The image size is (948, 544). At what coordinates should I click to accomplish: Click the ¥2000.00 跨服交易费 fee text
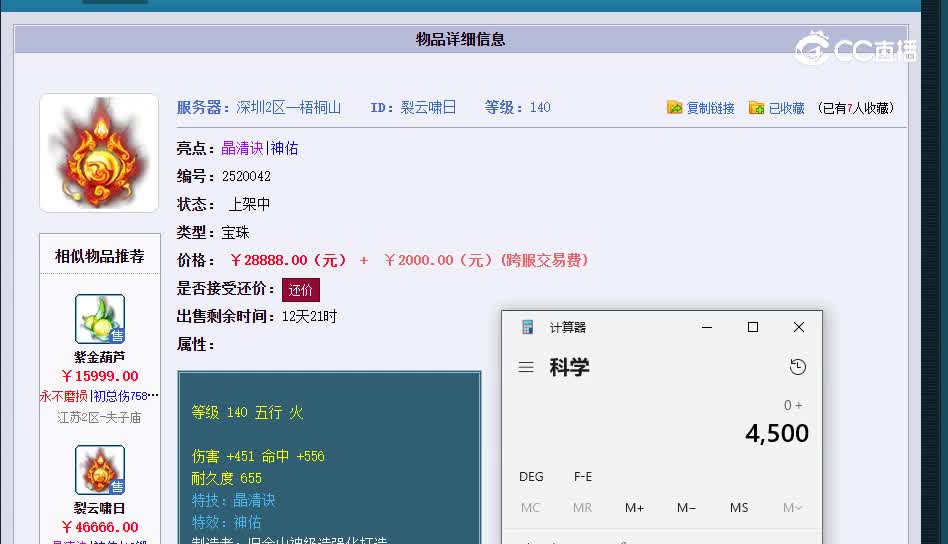(x=486, y=261)
